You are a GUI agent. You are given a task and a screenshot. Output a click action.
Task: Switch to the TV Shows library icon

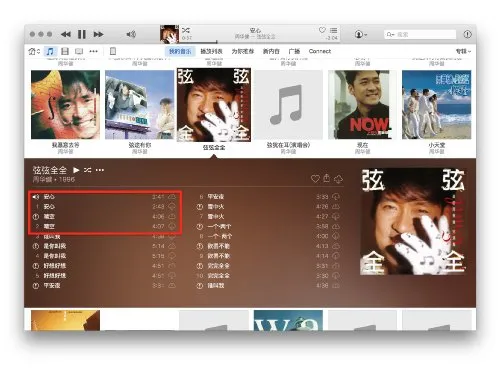tap(79, 51)
